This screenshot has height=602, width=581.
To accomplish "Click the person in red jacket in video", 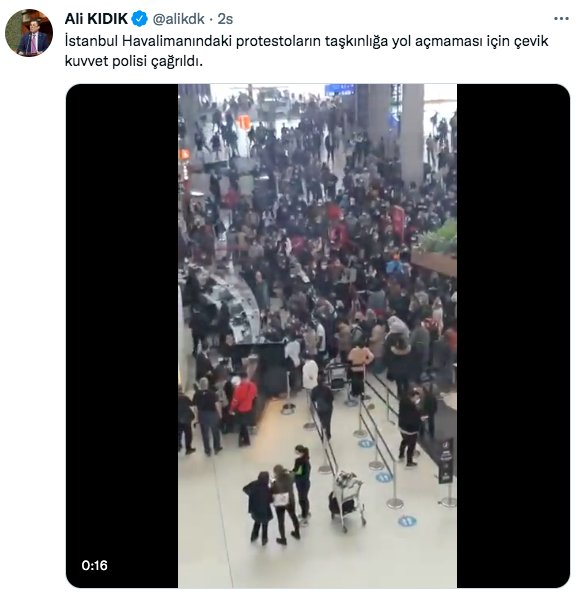I will click(x=243, y=409).
